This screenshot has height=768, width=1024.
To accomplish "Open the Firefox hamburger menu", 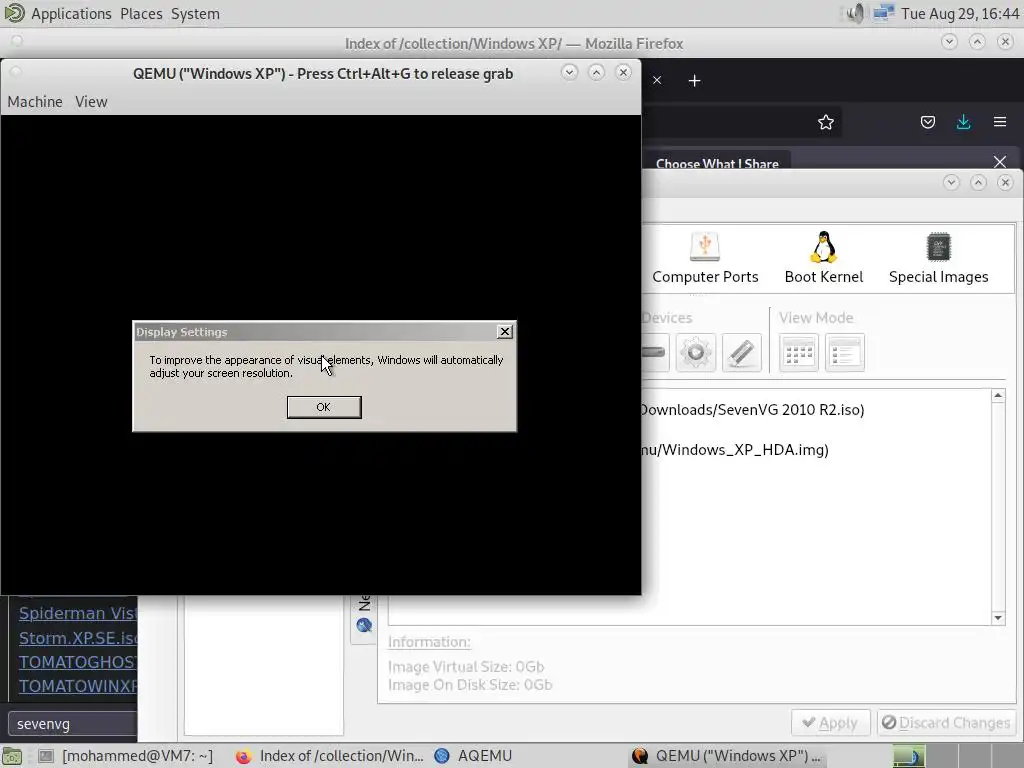I will pos(1000,122).
